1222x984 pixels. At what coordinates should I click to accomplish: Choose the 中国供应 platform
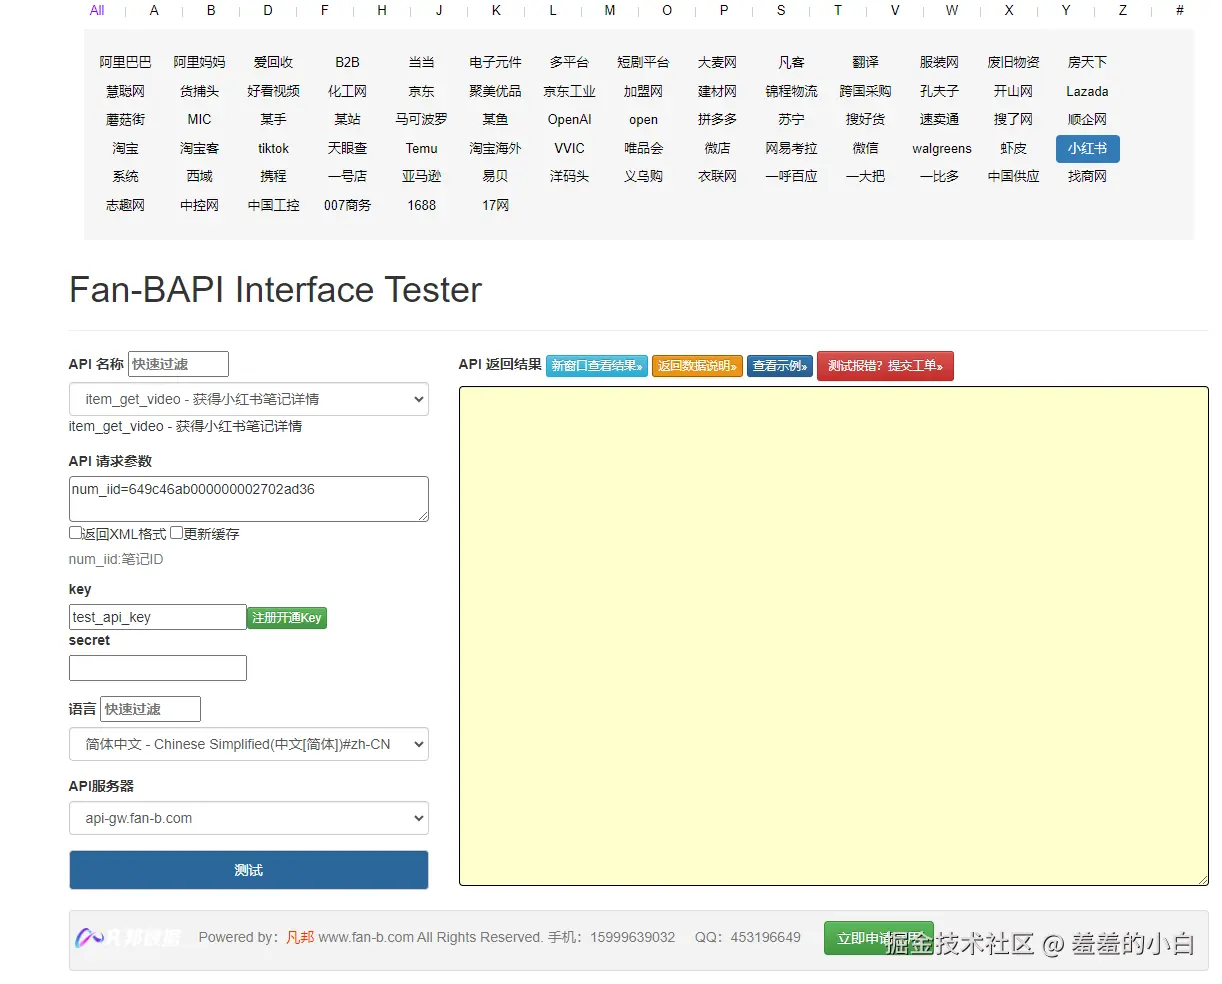coord(1013,176)
